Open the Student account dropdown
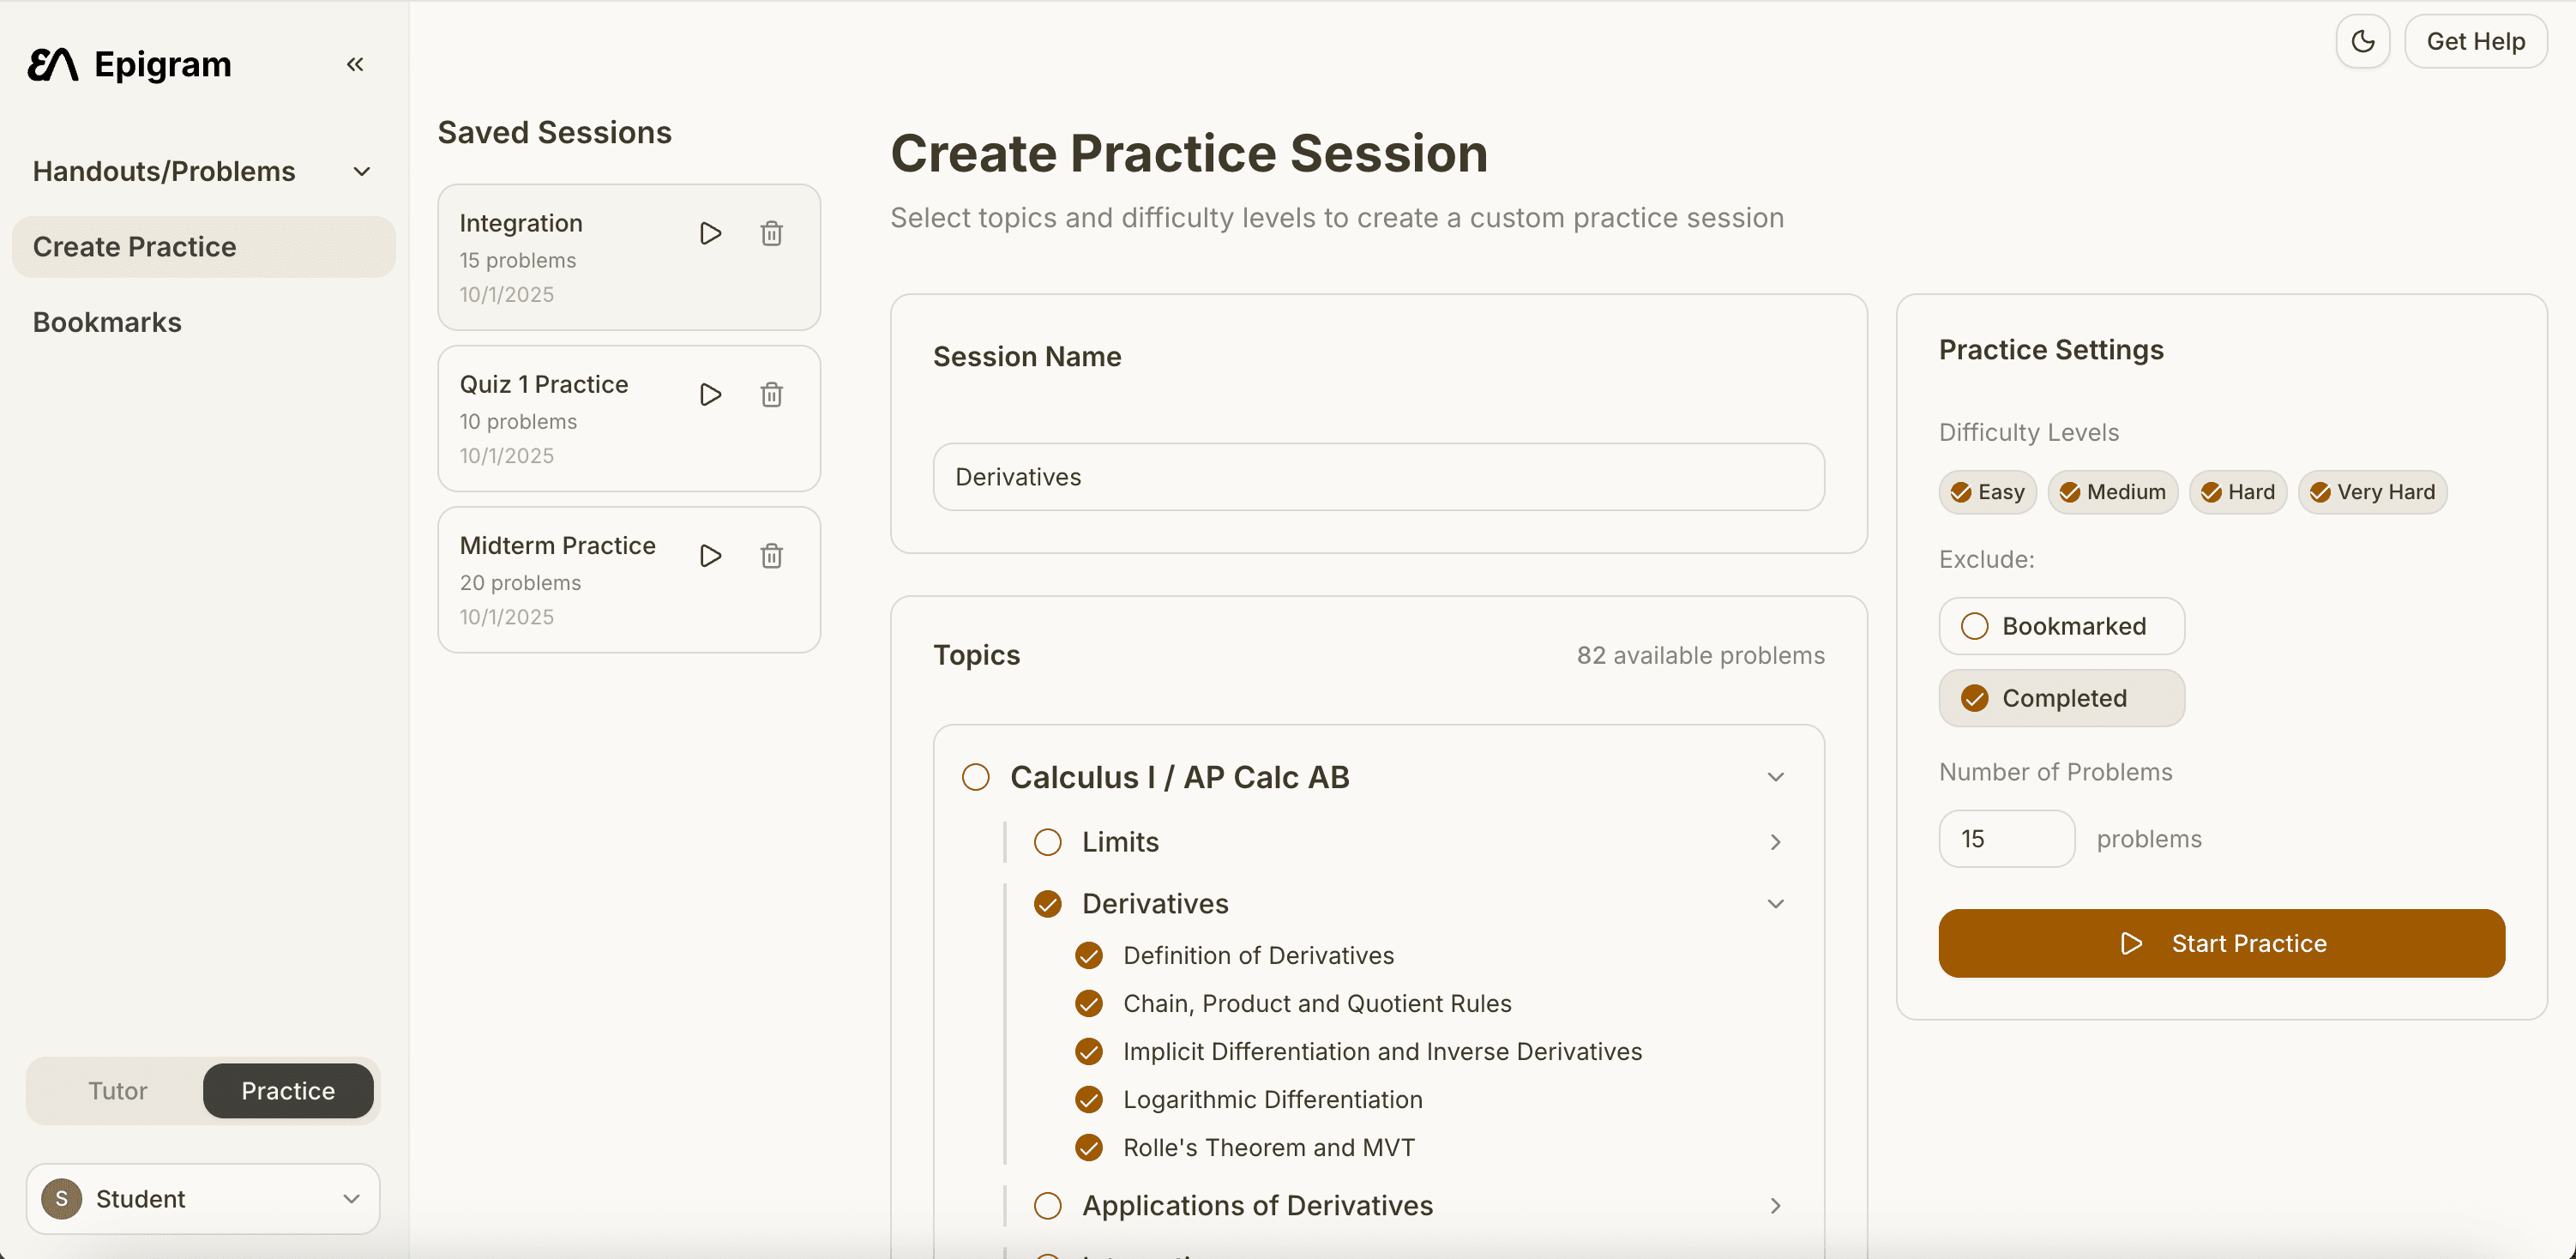The width and height of the screenshot is (2576, 1259). coord(203,1199)
